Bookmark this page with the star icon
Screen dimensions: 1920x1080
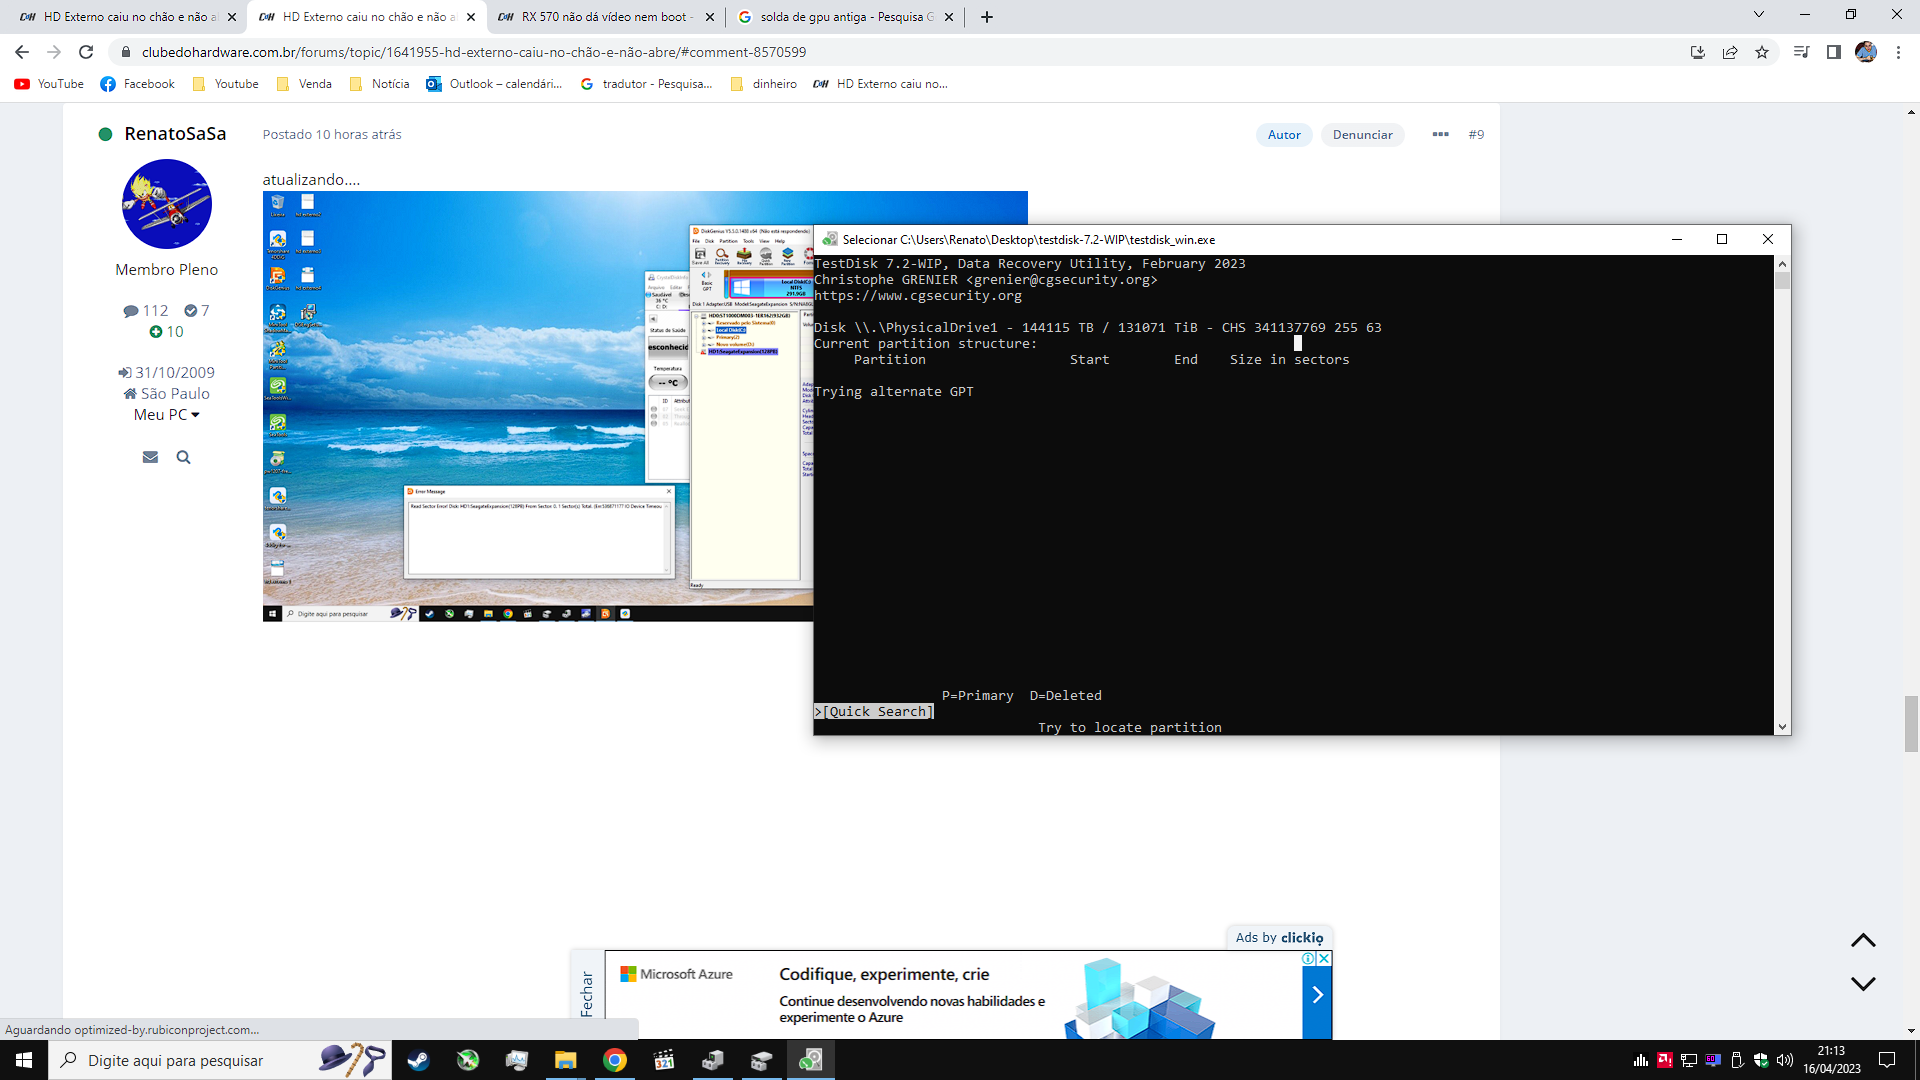pos(1762,52)
